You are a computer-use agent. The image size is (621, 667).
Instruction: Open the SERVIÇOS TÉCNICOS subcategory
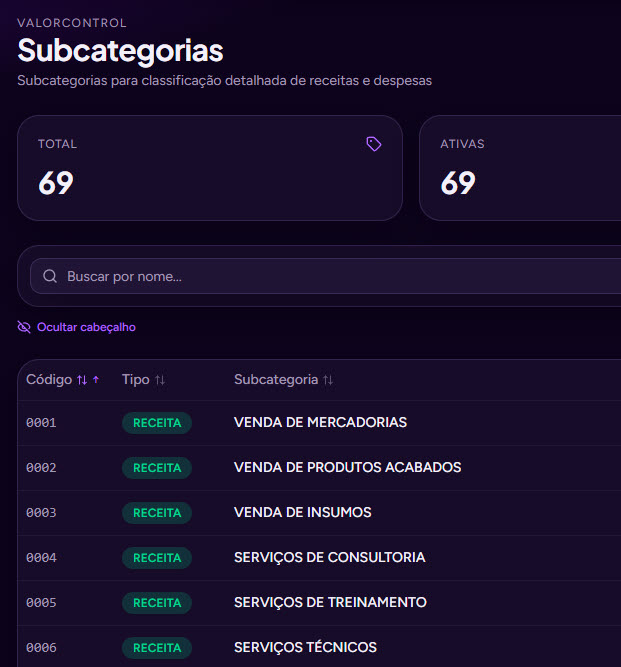tap(305, 647)
